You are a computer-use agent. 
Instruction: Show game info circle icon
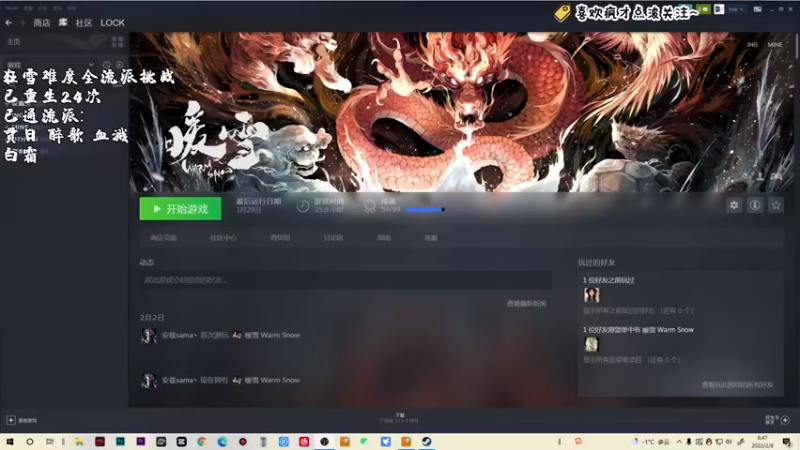tap(755, 205)
